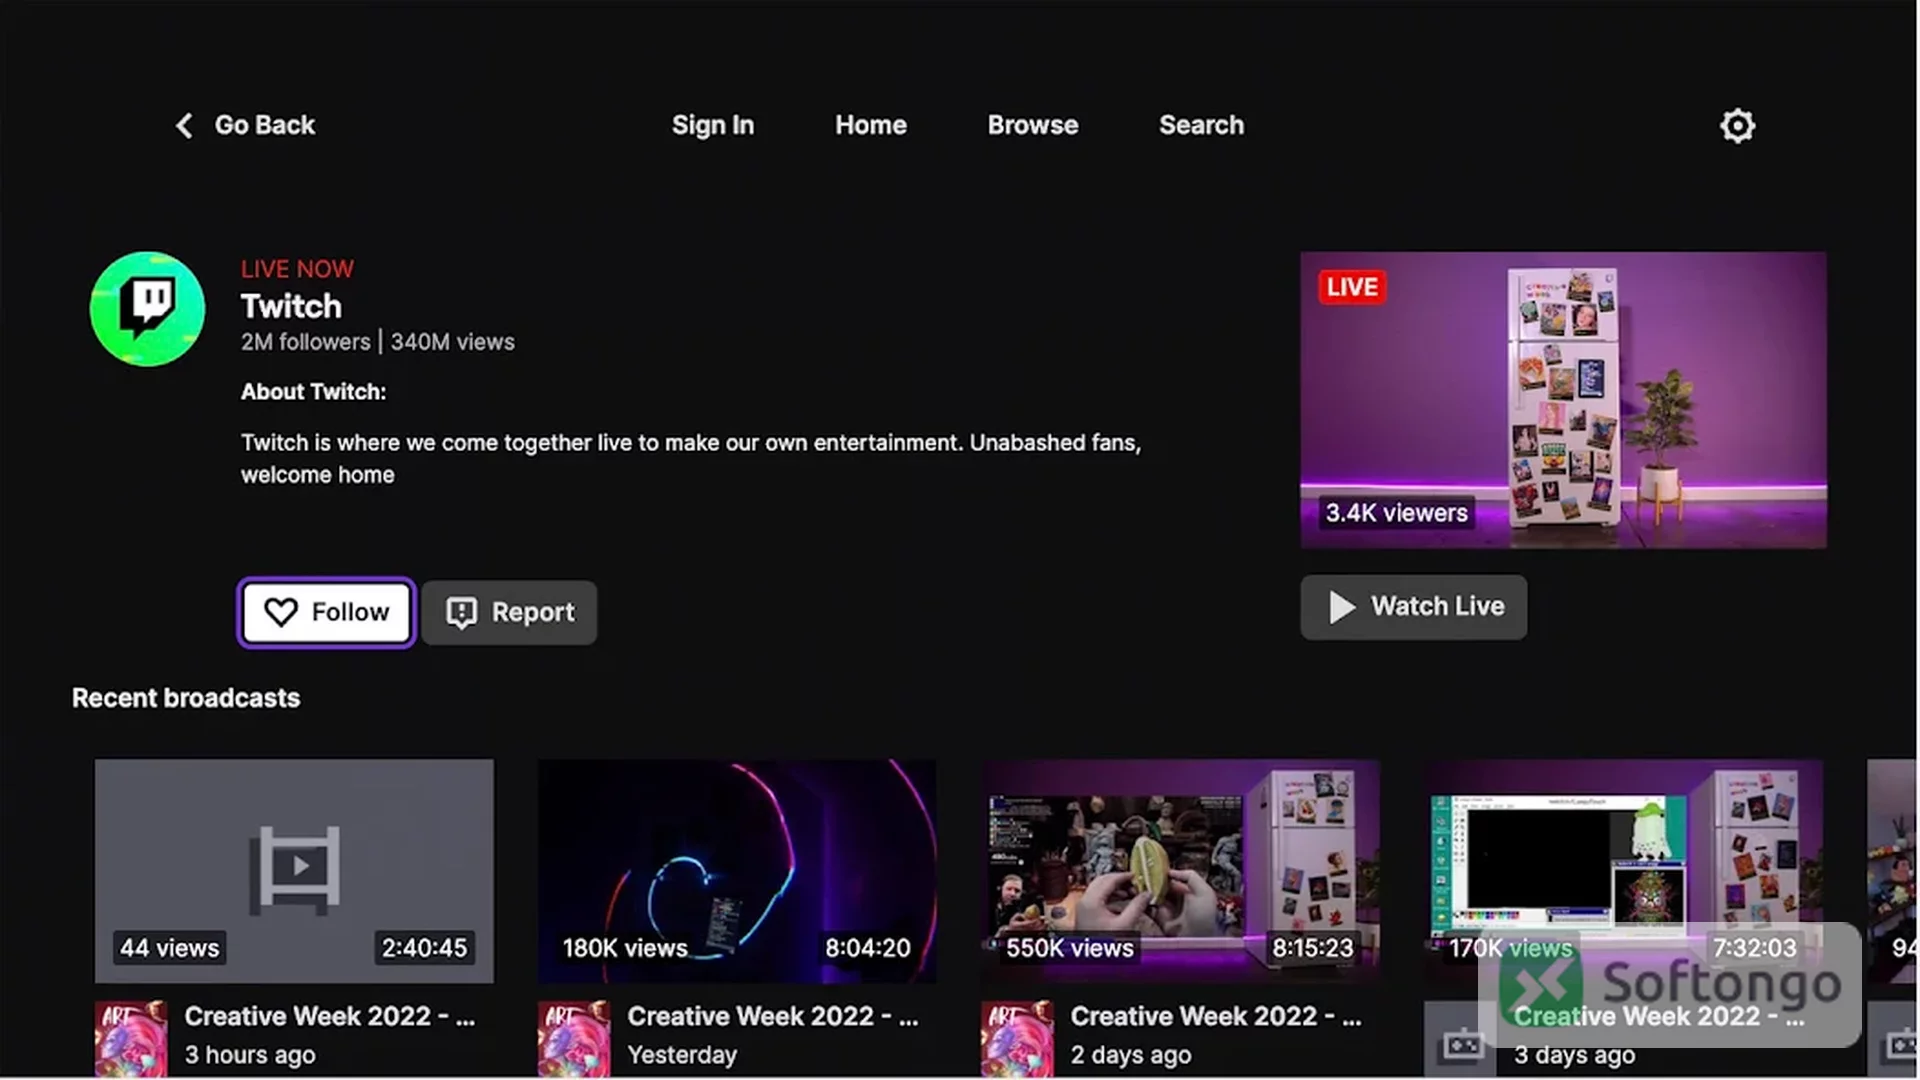Screen dimensions: 1920x1080
Task: Click the Creative Week 2022 title from 2 days ago
Action: point(1216,1016)
